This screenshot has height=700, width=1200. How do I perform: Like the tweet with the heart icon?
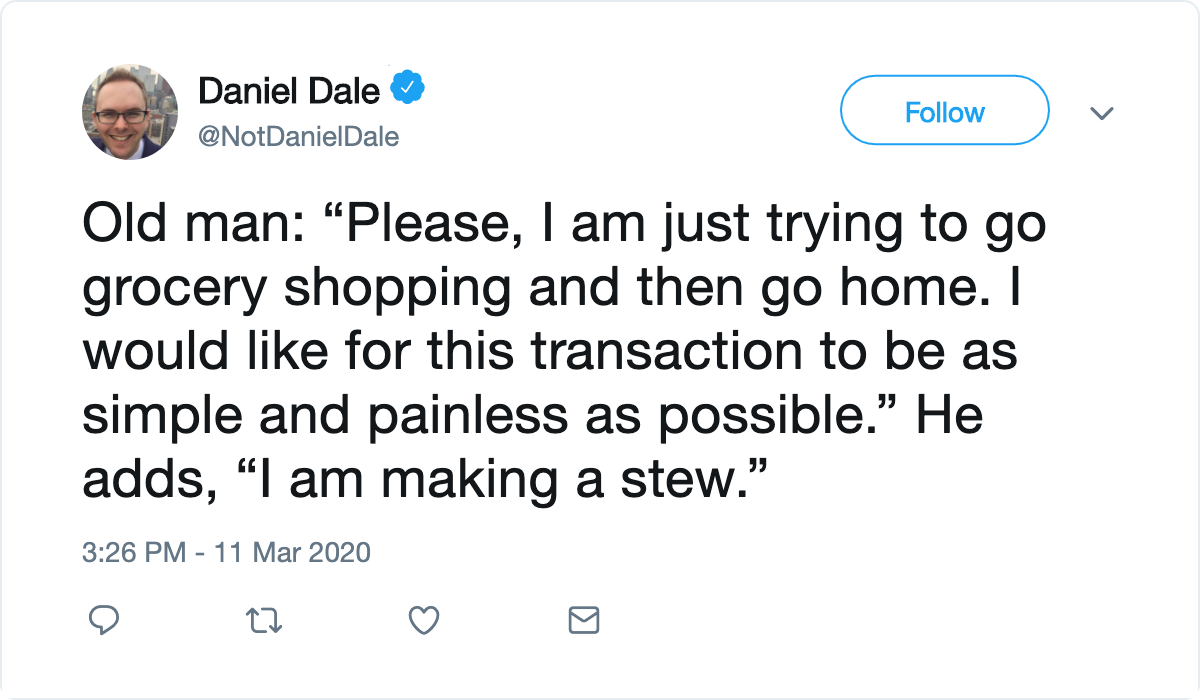[425, 621]
